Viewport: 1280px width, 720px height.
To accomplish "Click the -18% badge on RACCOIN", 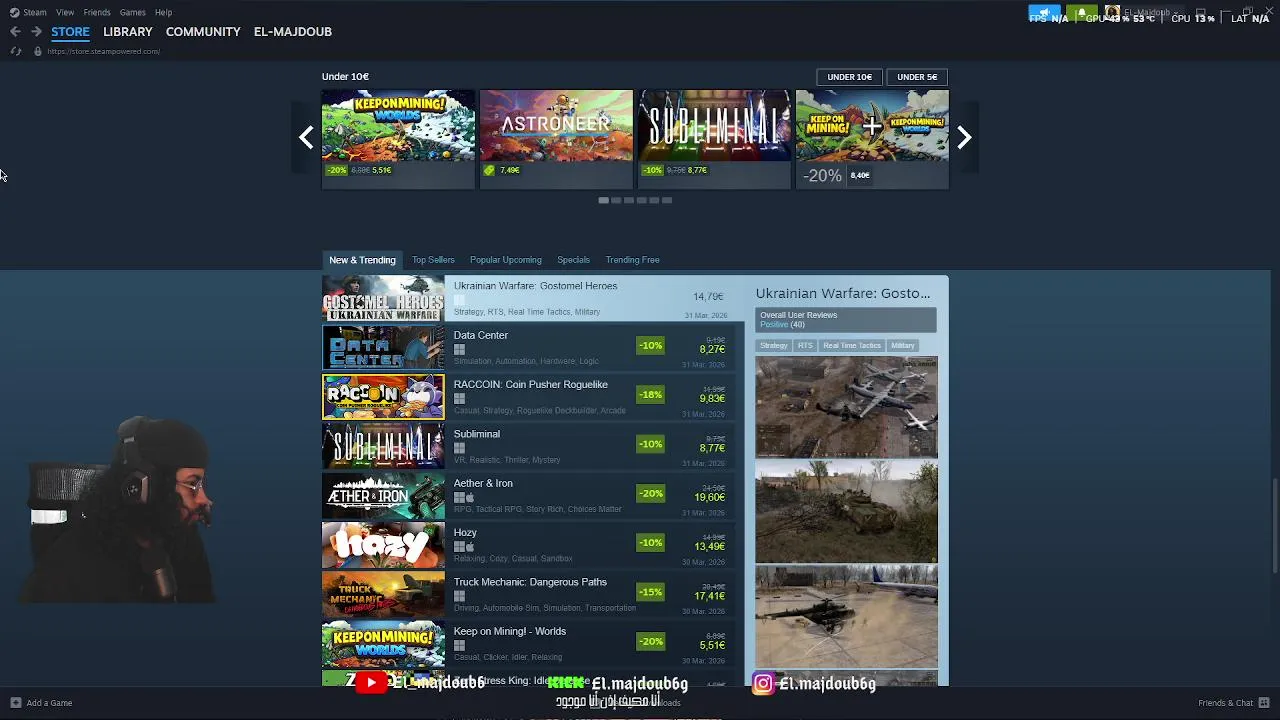I will (x=650, y=395).
